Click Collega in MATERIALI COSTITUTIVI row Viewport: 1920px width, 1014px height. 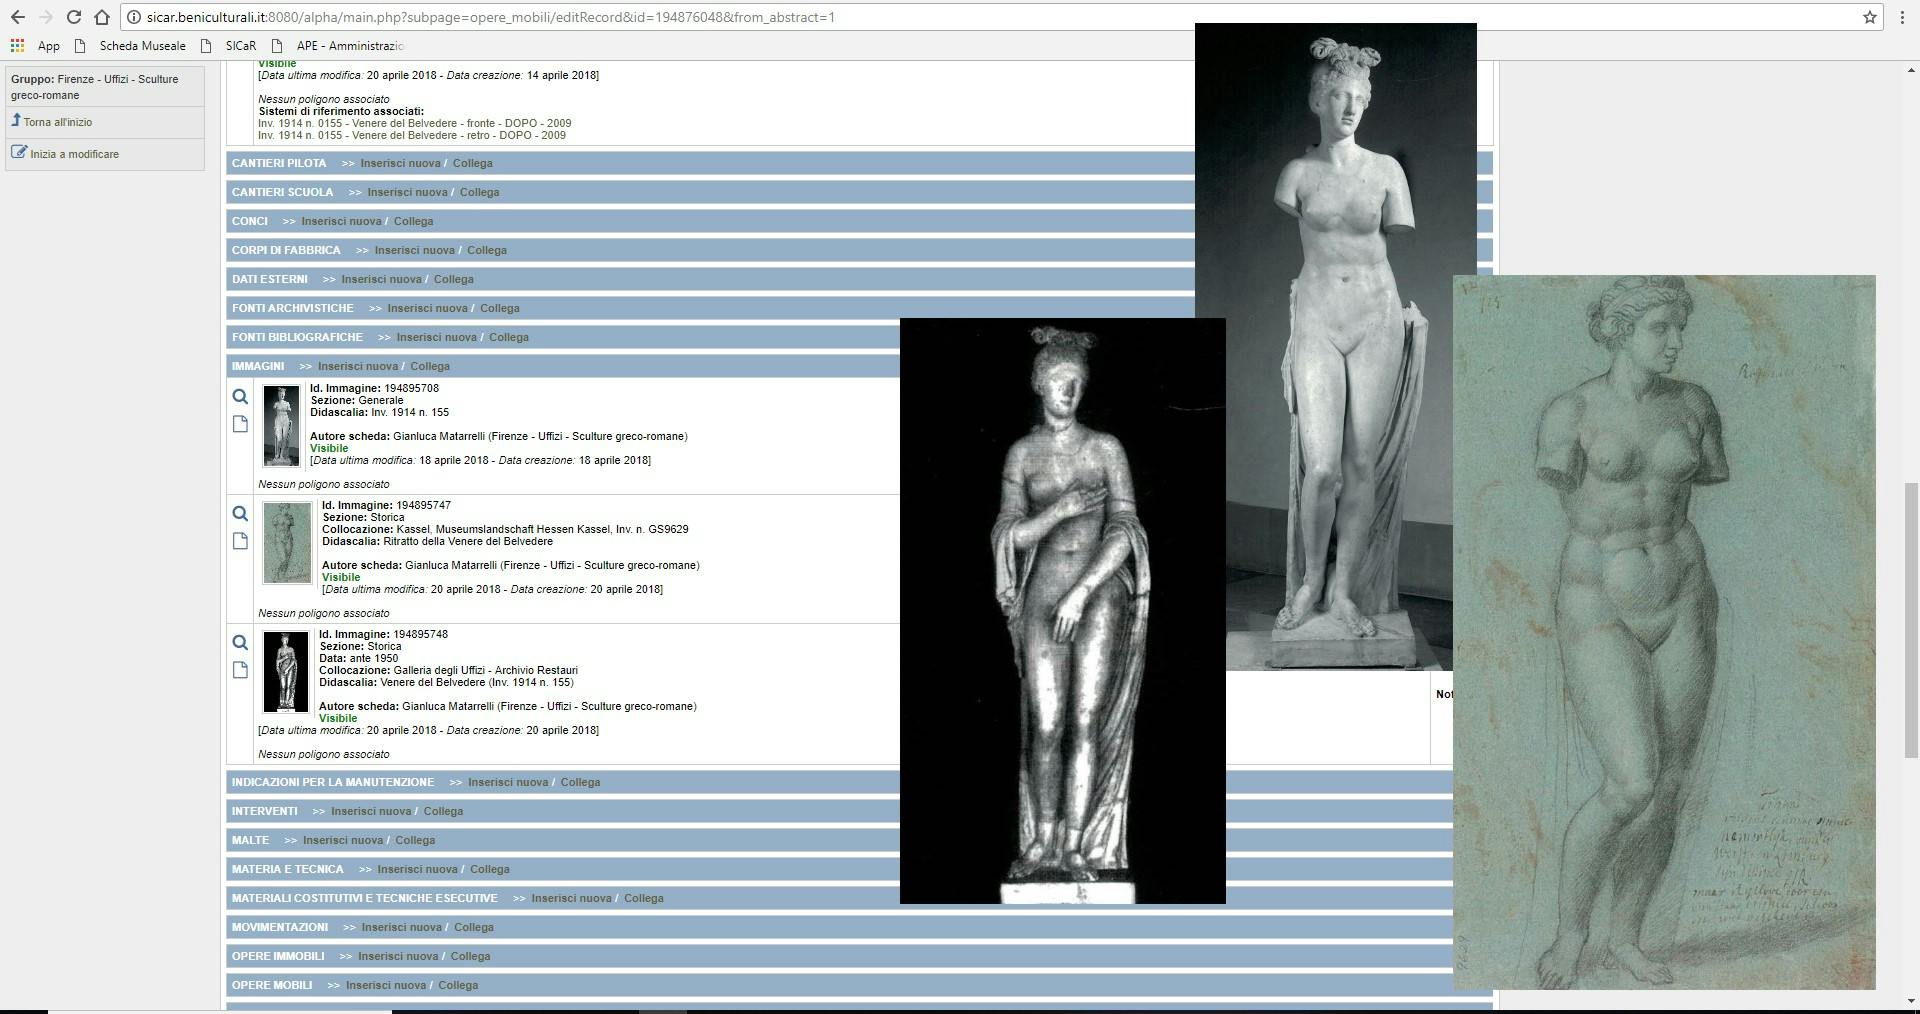[643, 898]
